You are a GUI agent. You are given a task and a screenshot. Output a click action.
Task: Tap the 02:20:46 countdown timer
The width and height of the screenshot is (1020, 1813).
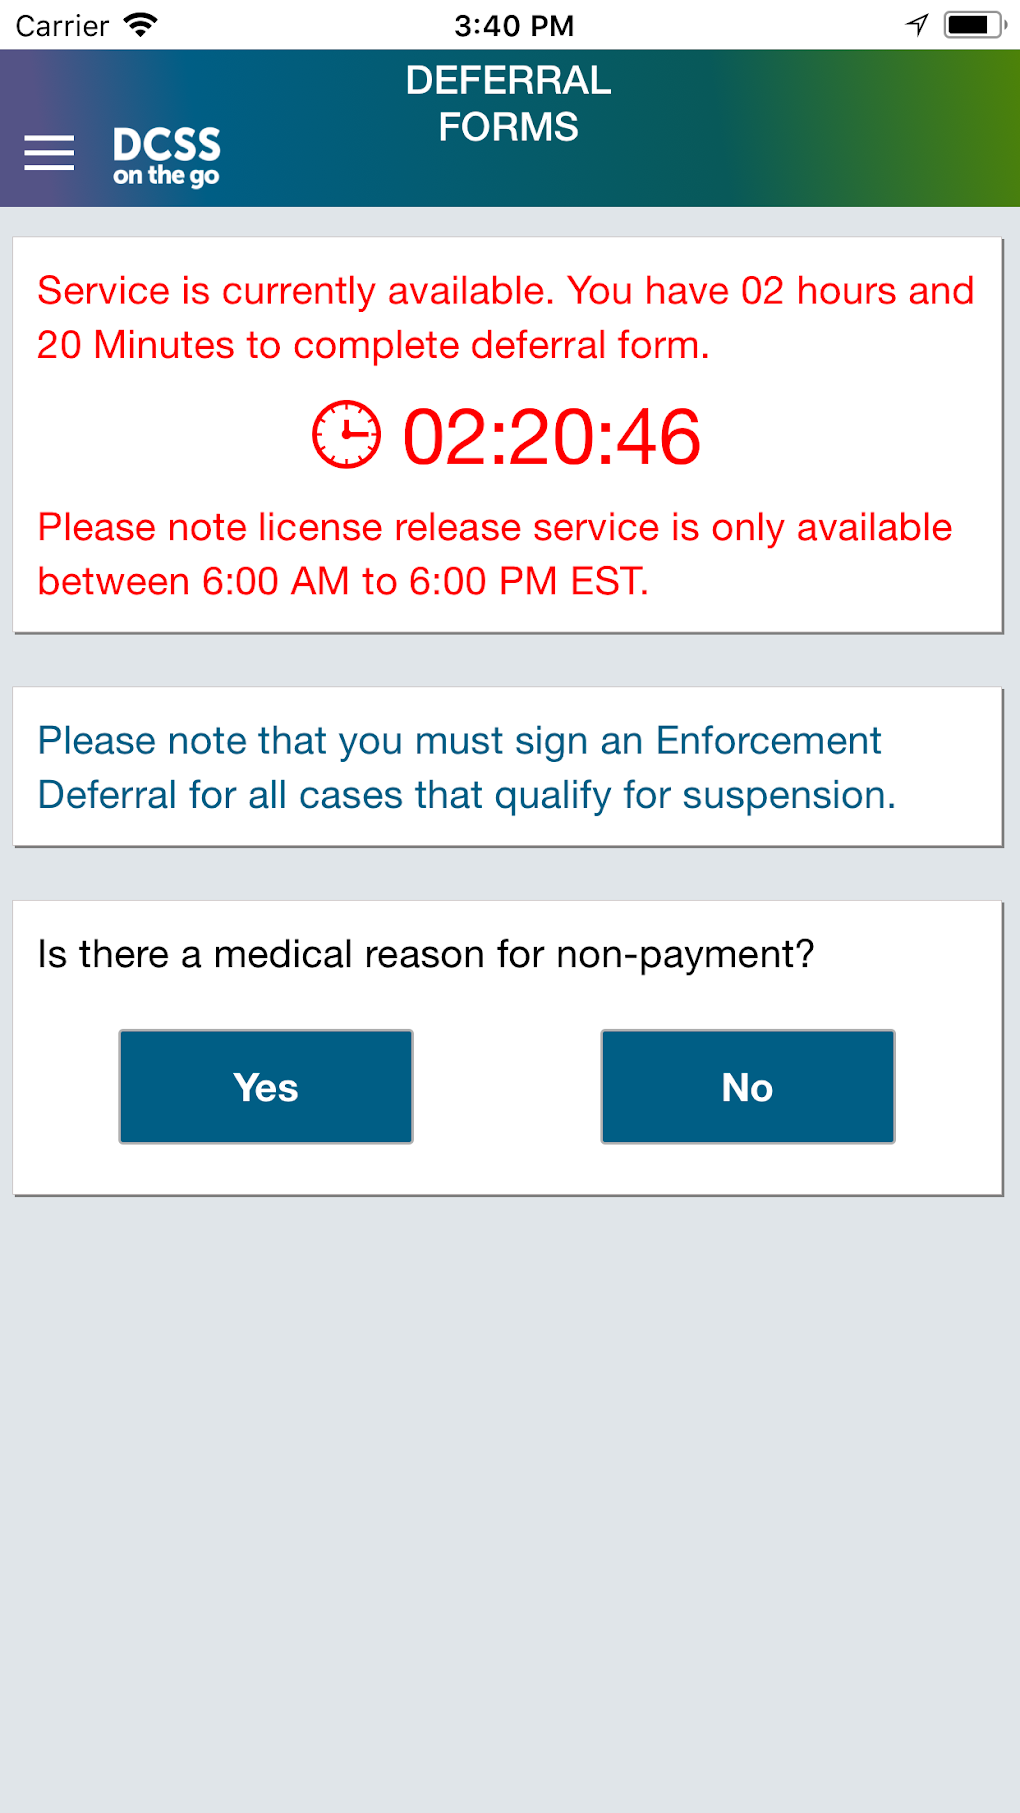pyautogui.click(x=551, y=437)
